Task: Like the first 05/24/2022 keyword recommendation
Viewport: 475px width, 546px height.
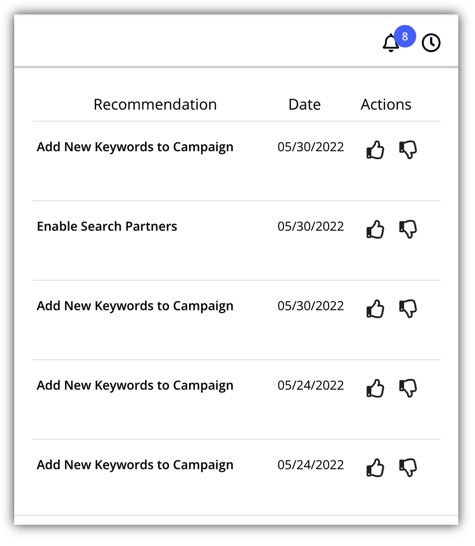Action: (x=375, y=388)
